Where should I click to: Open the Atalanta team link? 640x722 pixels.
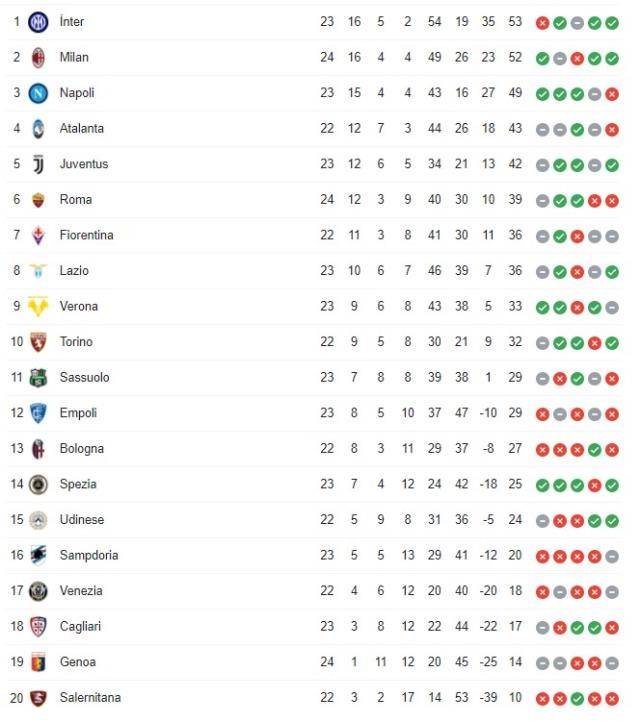[x=81, y=128]
